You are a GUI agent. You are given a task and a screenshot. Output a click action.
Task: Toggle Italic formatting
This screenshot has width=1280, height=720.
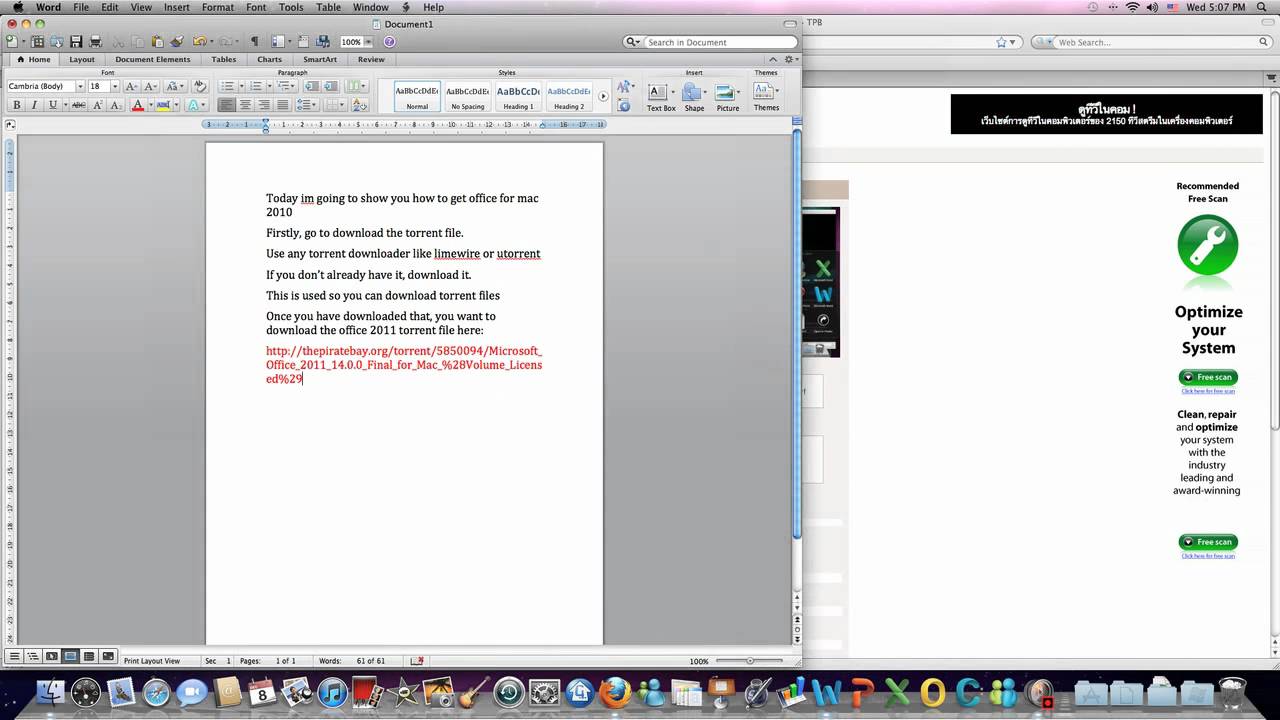tap(34, 105)
